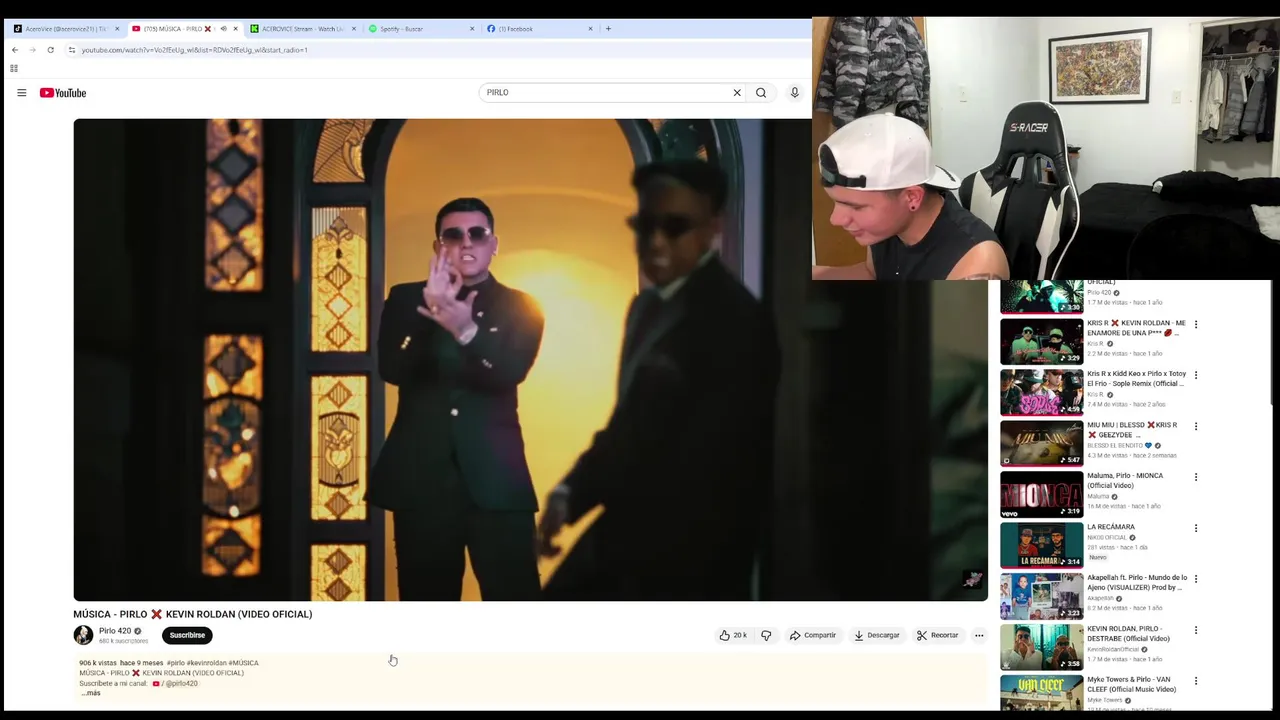Screen dimensions: 1280x720
Task: Open a new browser tab
Action: [x=608, y=29]
